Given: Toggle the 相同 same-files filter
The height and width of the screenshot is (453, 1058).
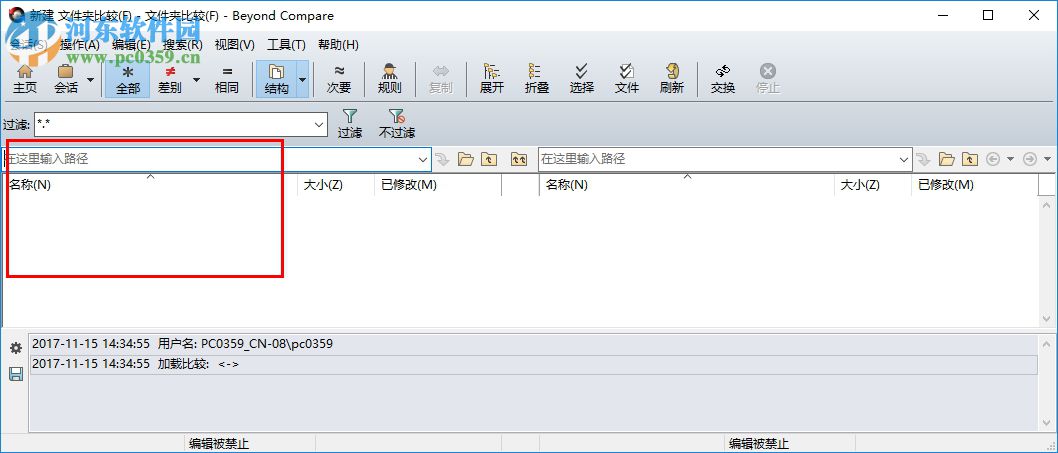Looking at the screenshot, I should (x=227, y=79).
